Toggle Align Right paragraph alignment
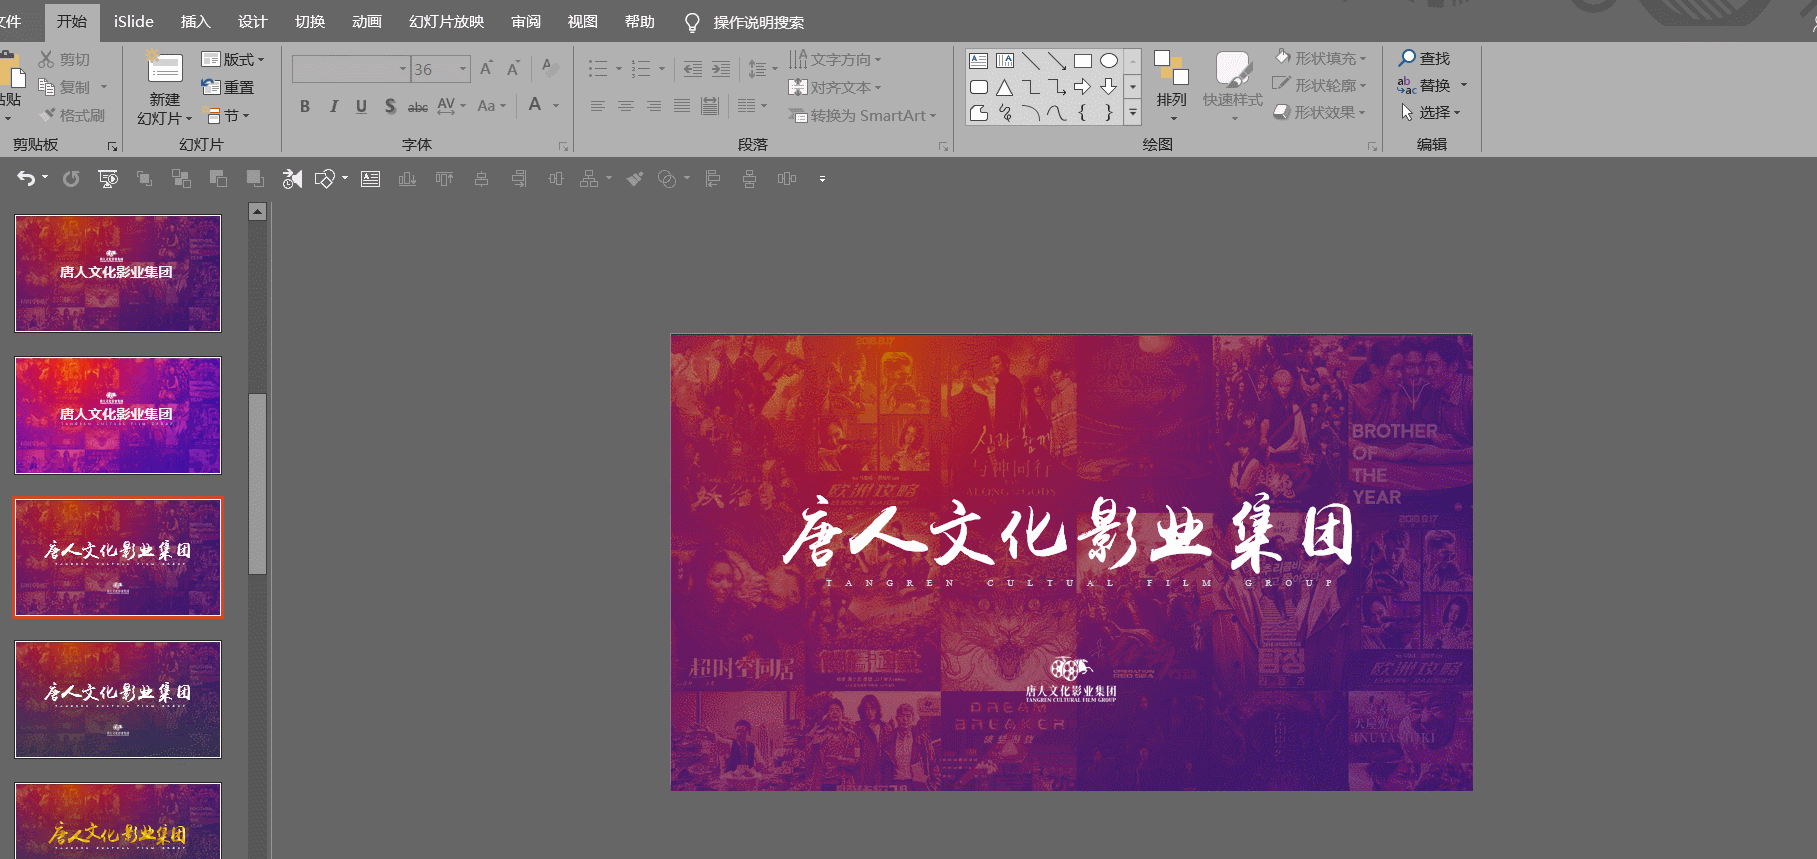This screenshot has height=859, width=1817. pos(653,106)
